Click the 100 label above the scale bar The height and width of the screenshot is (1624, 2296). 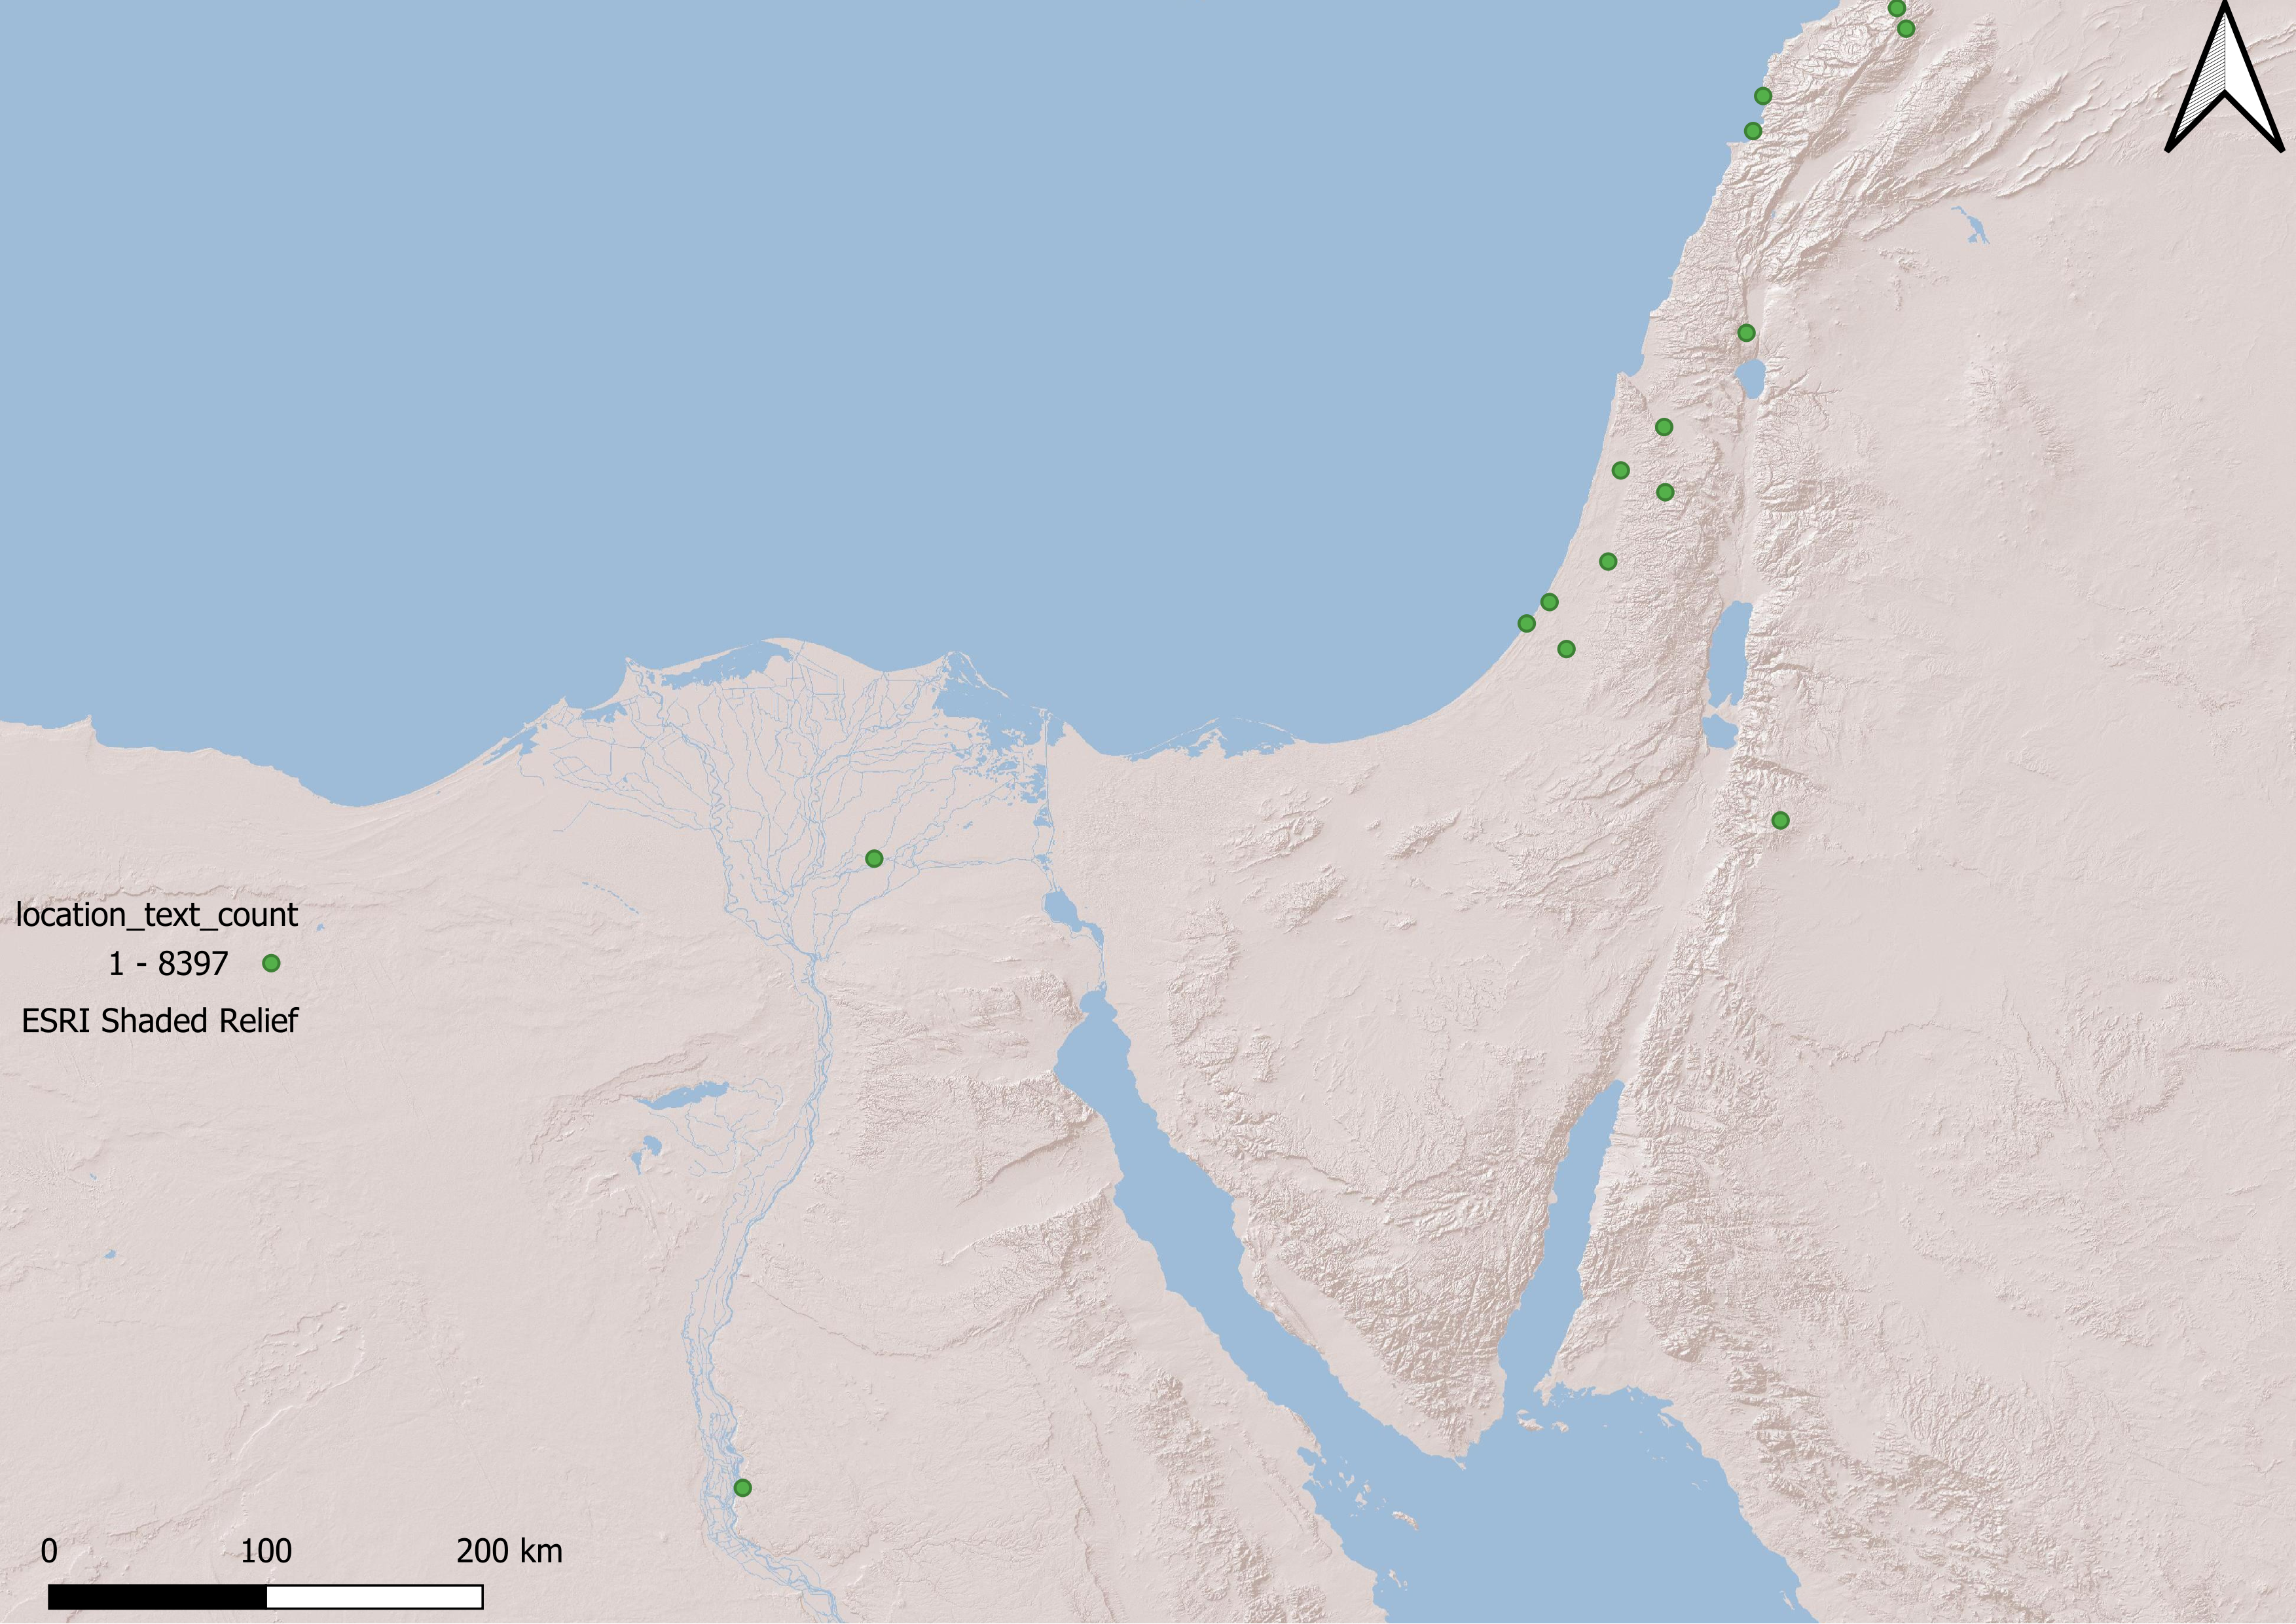click(266, 1551)
